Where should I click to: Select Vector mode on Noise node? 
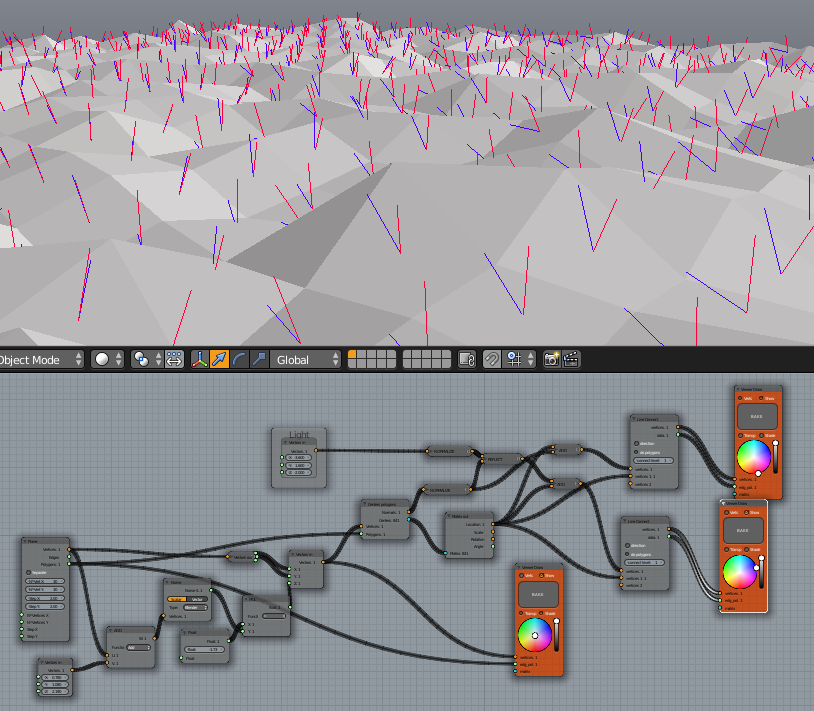[x=197, y=599]
